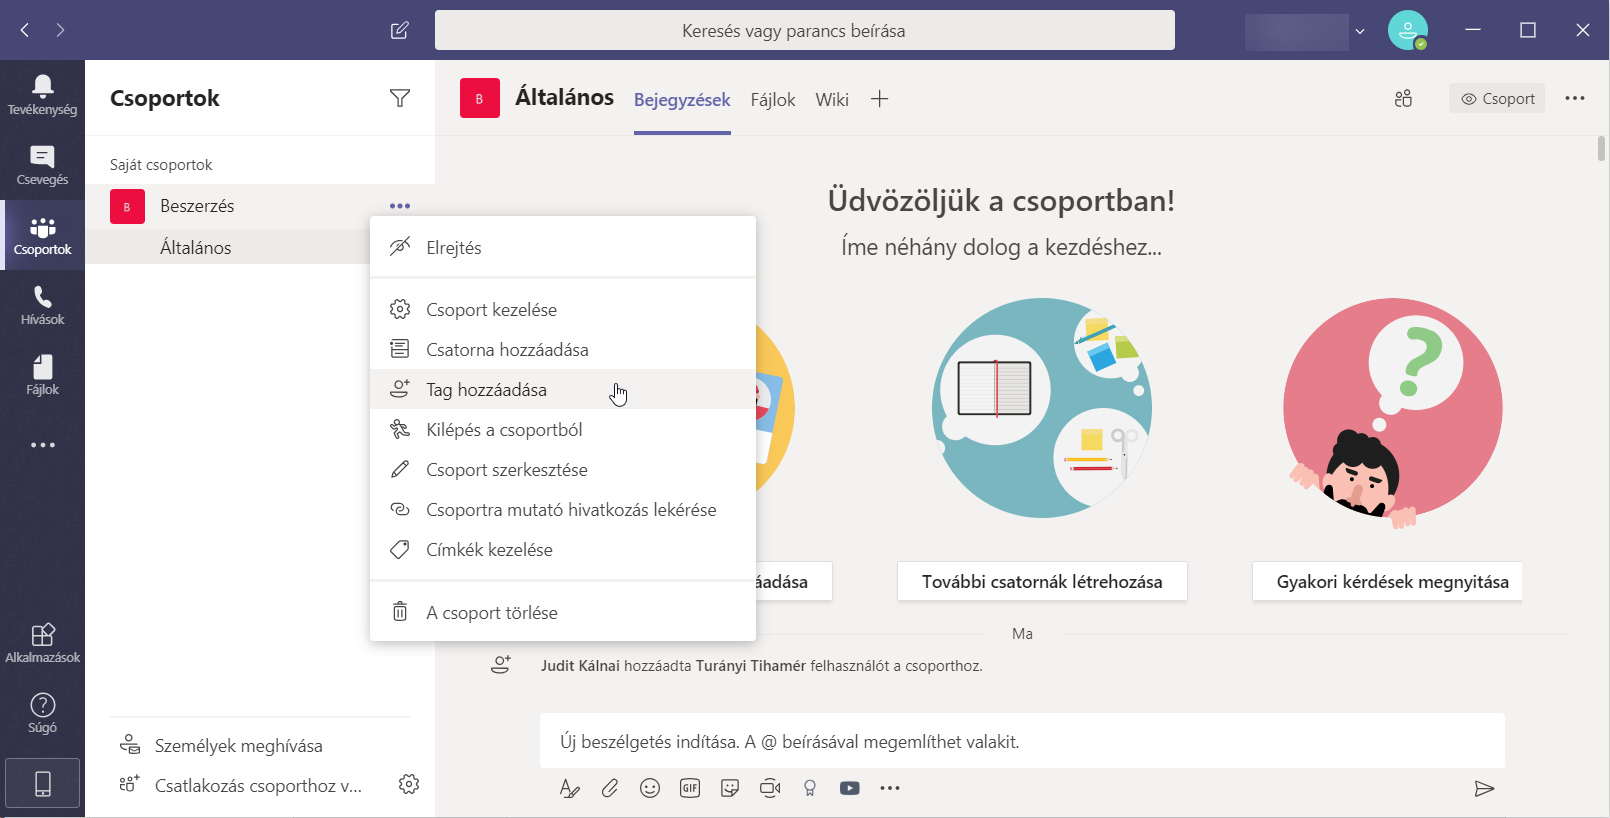Open the emoji picker icon
Screen dimensions: 1610x818
point(650,788)
